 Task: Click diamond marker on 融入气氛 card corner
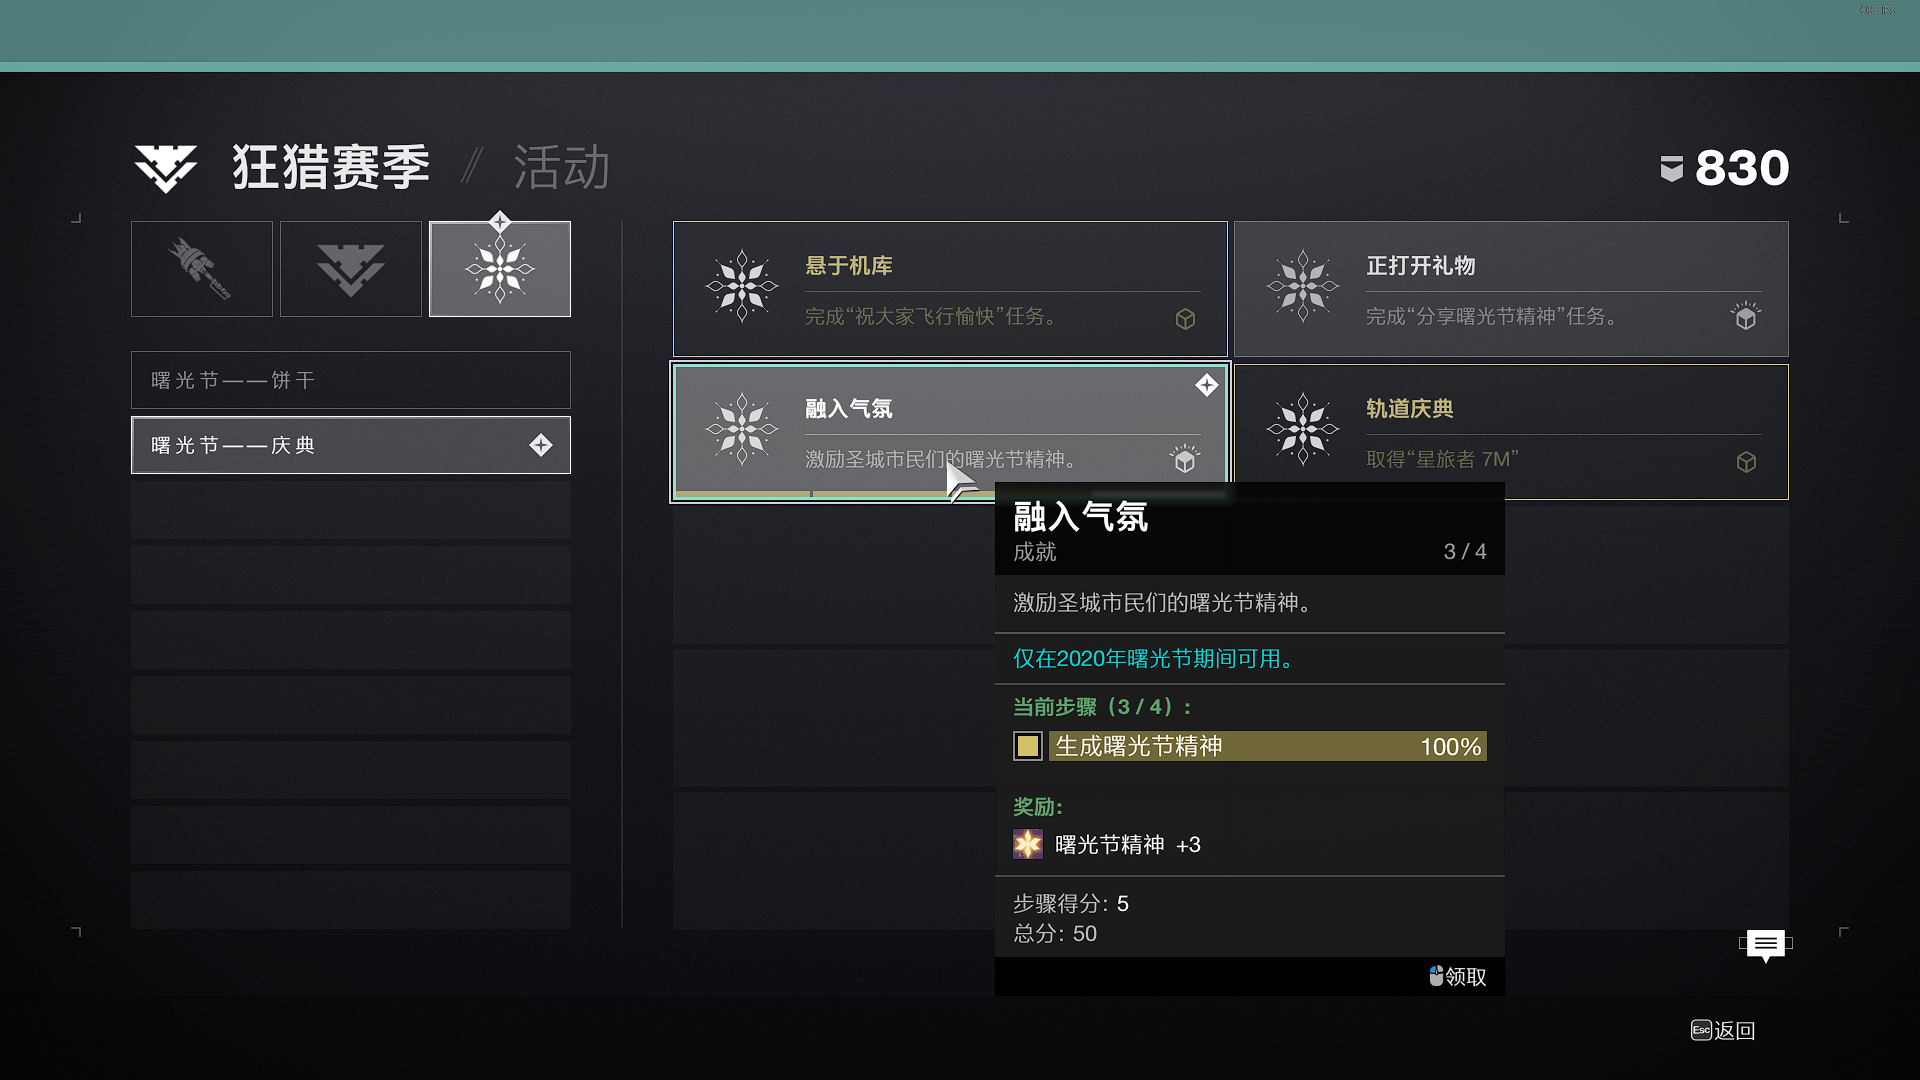pos(1207,385)
